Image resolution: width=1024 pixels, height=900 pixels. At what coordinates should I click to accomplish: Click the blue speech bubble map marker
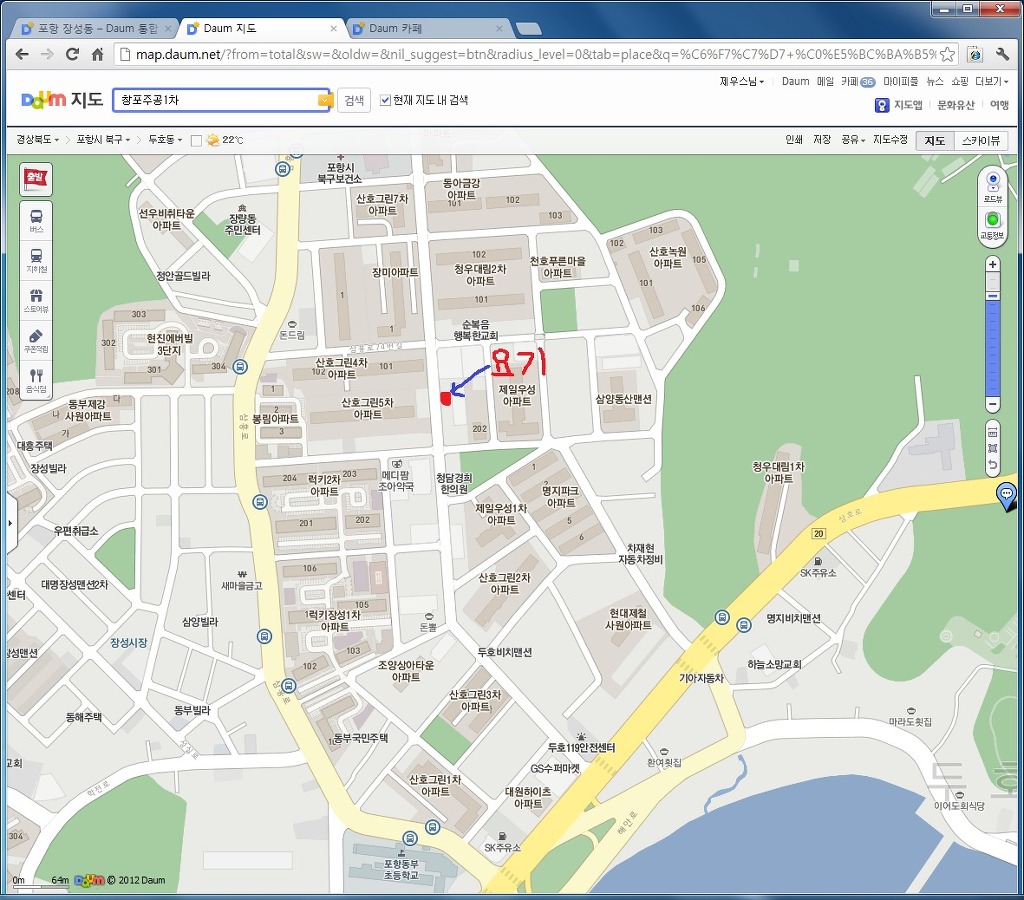click(x=1007, y=494)
